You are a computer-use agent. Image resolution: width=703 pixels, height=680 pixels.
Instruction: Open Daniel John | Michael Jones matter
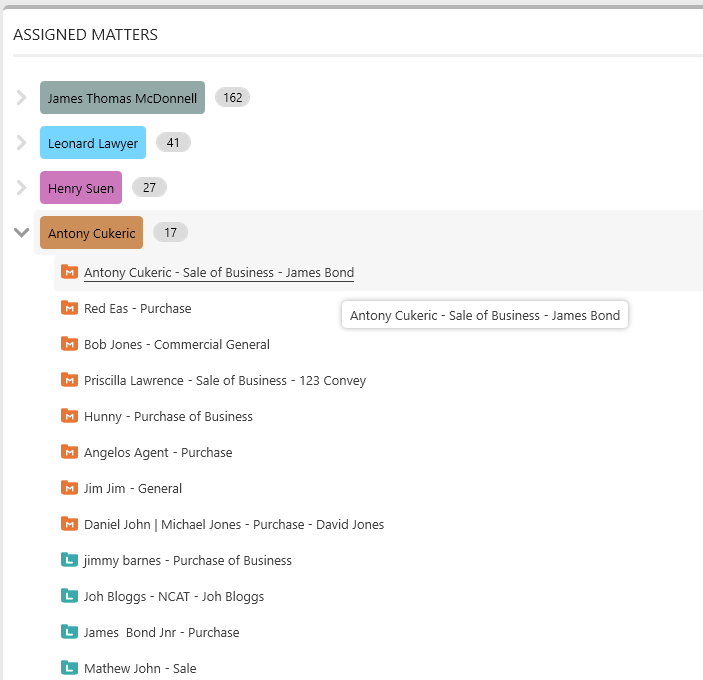(x=234, y=524)
